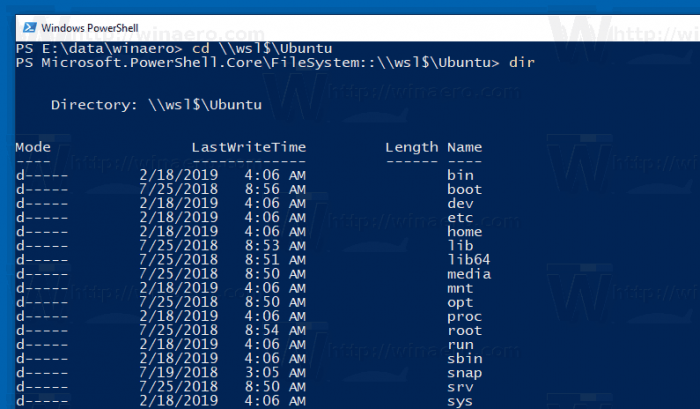This screenshot has height=409, width=700.
Task: Click the mnt directory entry
Action: [460, 288]
